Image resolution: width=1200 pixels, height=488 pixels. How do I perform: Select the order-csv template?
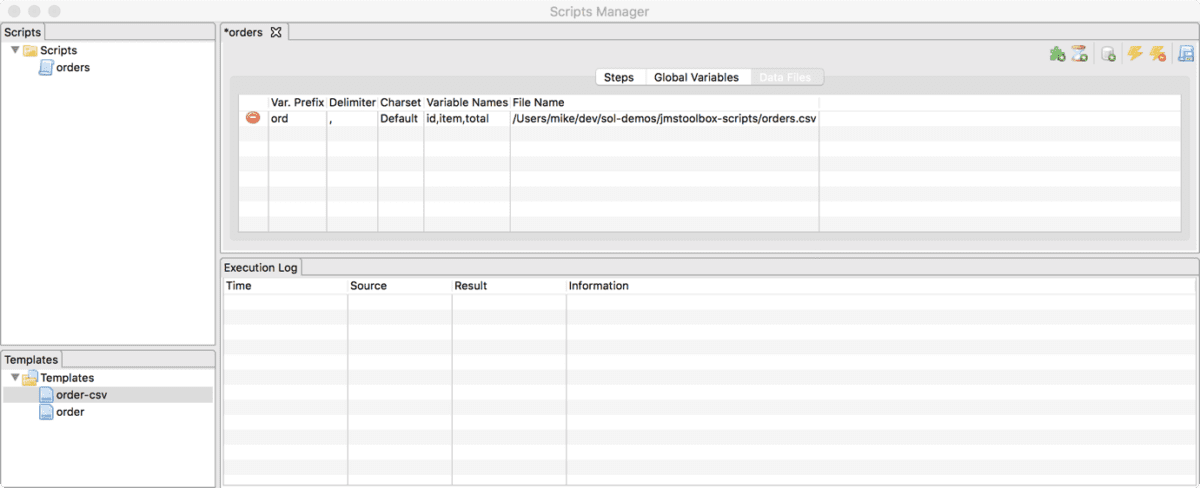point(81,395)
